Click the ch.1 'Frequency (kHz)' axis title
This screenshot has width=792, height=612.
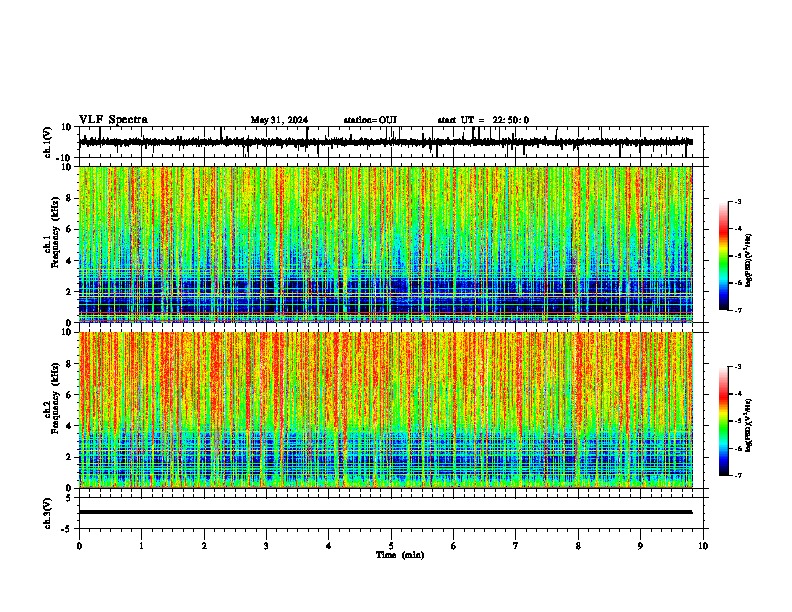click(x=55, y=233)
